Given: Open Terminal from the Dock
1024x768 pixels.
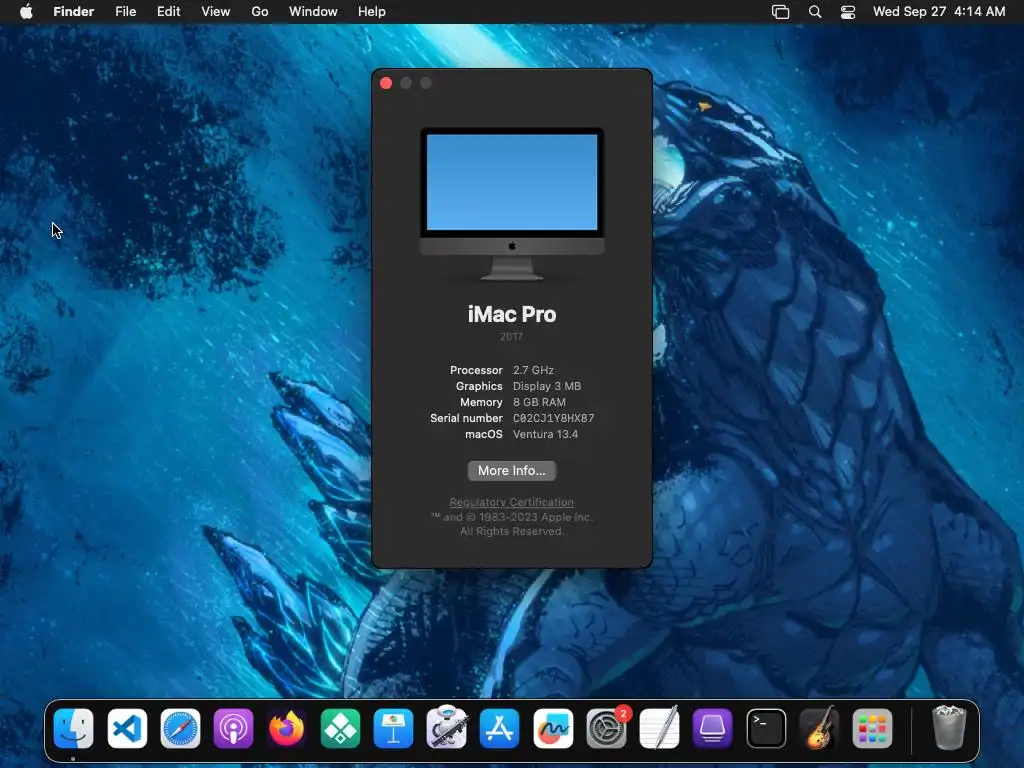Looking at the screenshot, I should 766,728.
